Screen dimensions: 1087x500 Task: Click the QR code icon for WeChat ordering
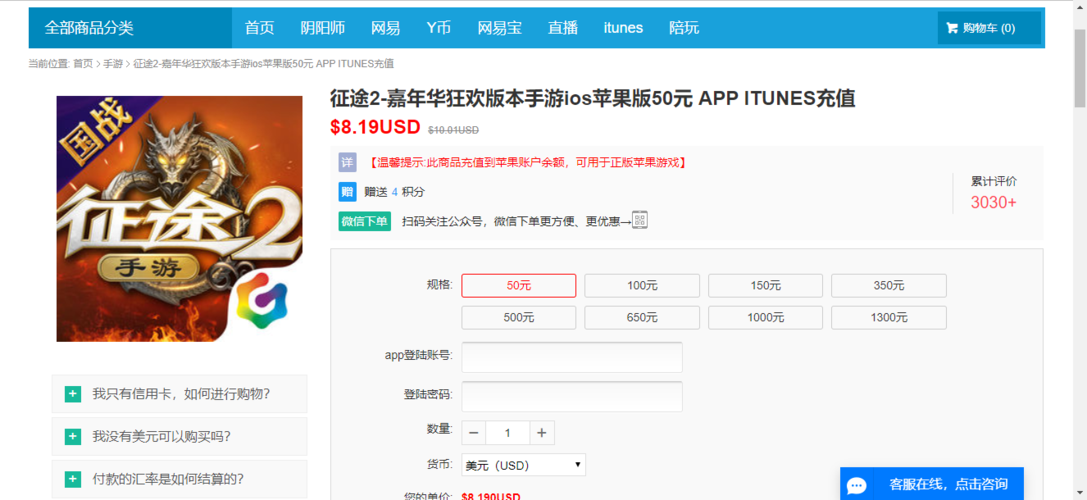(640, 221)
